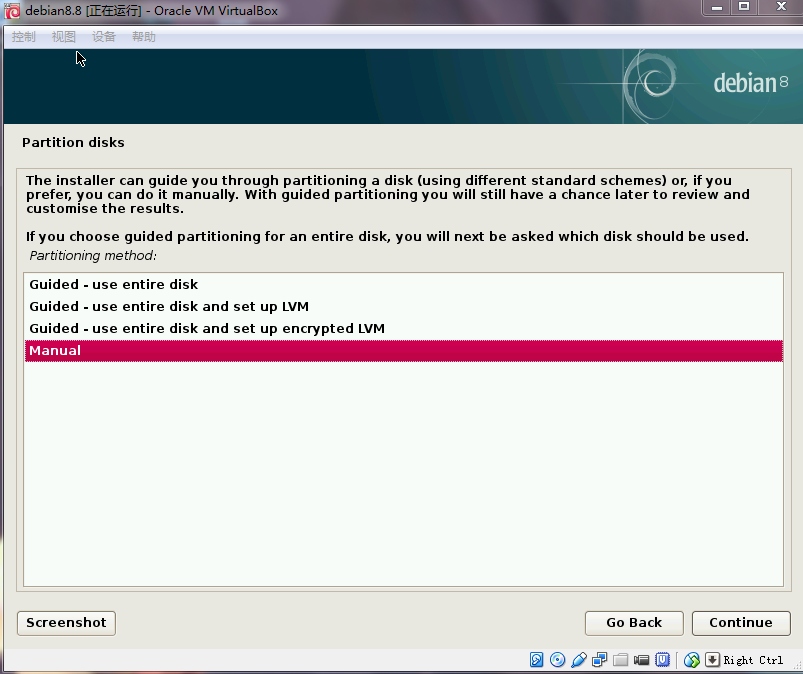Choose 'Guided - use entire disk and set up encrypted LVM'
This screenshot has width=803, height=674.
pyautogui.click(x=206, y=329)
